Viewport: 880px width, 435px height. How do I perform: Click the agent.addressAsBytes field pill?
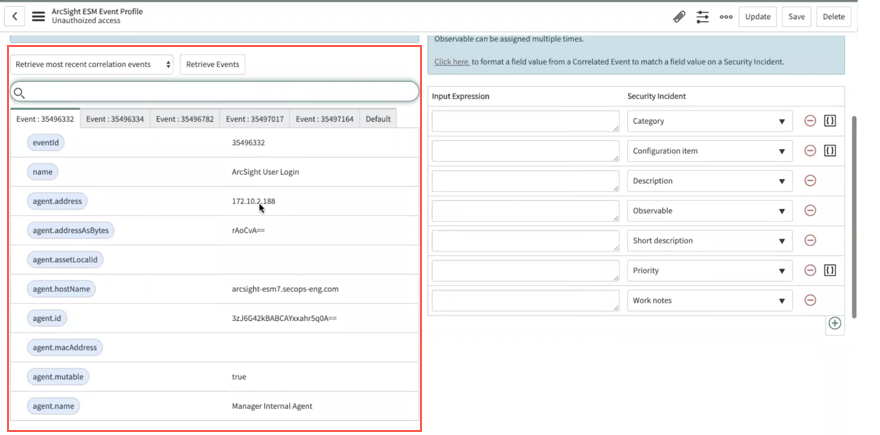71,230
